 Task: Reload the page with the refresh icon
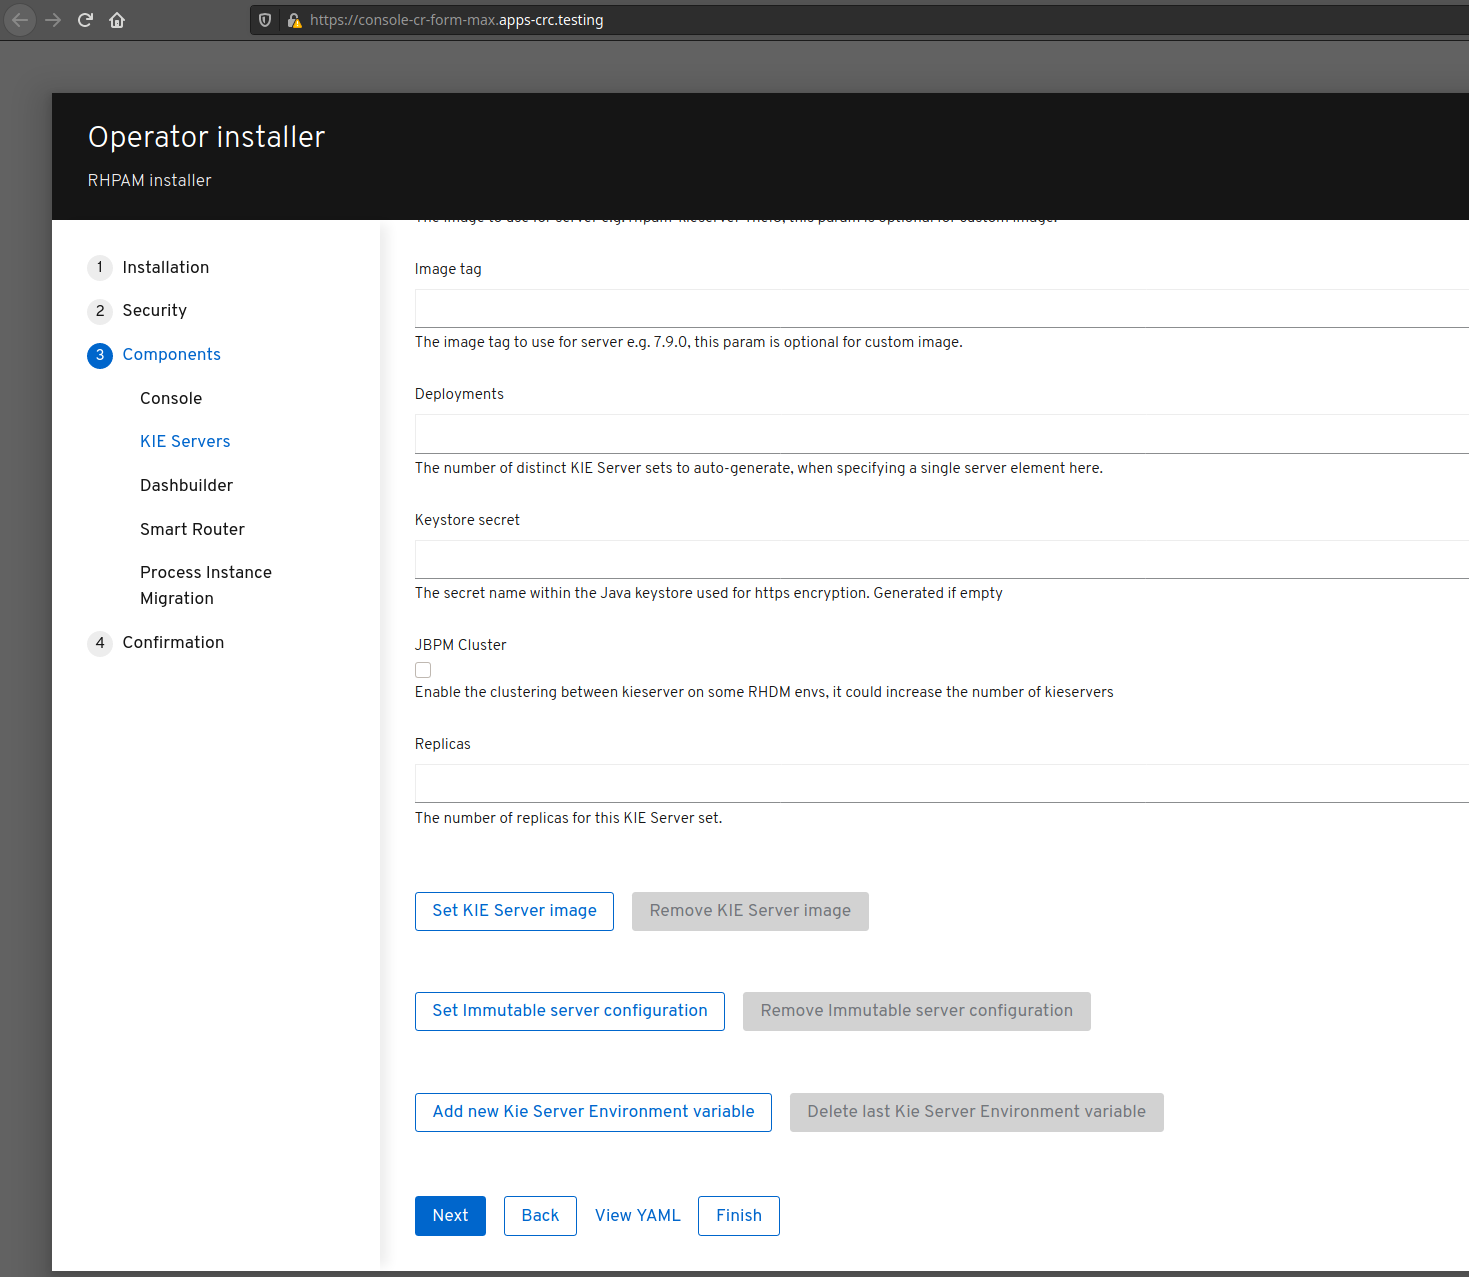[85, 20]
